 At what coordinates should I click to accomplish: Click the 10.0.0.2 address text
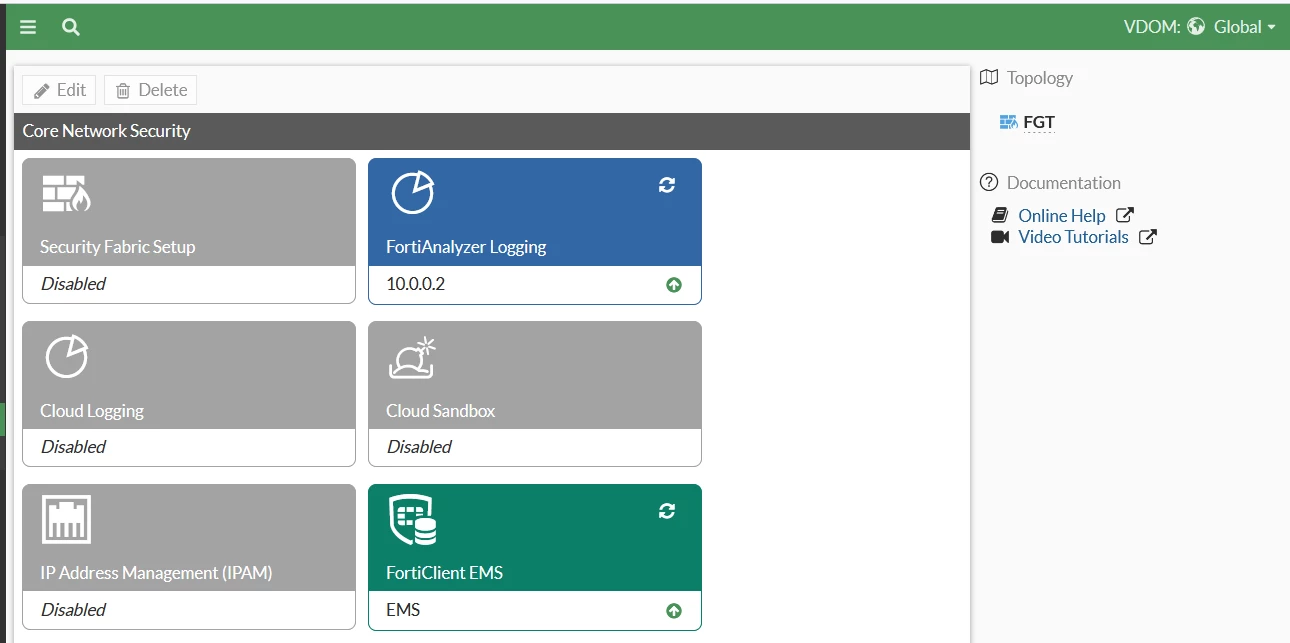[x=415, y=284]
